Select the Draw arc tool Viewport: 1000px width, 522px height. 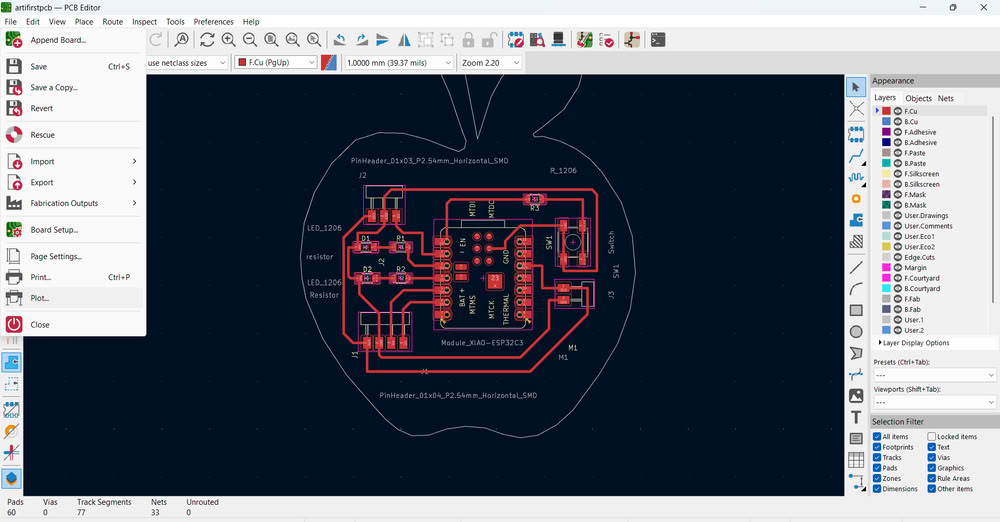856,289
